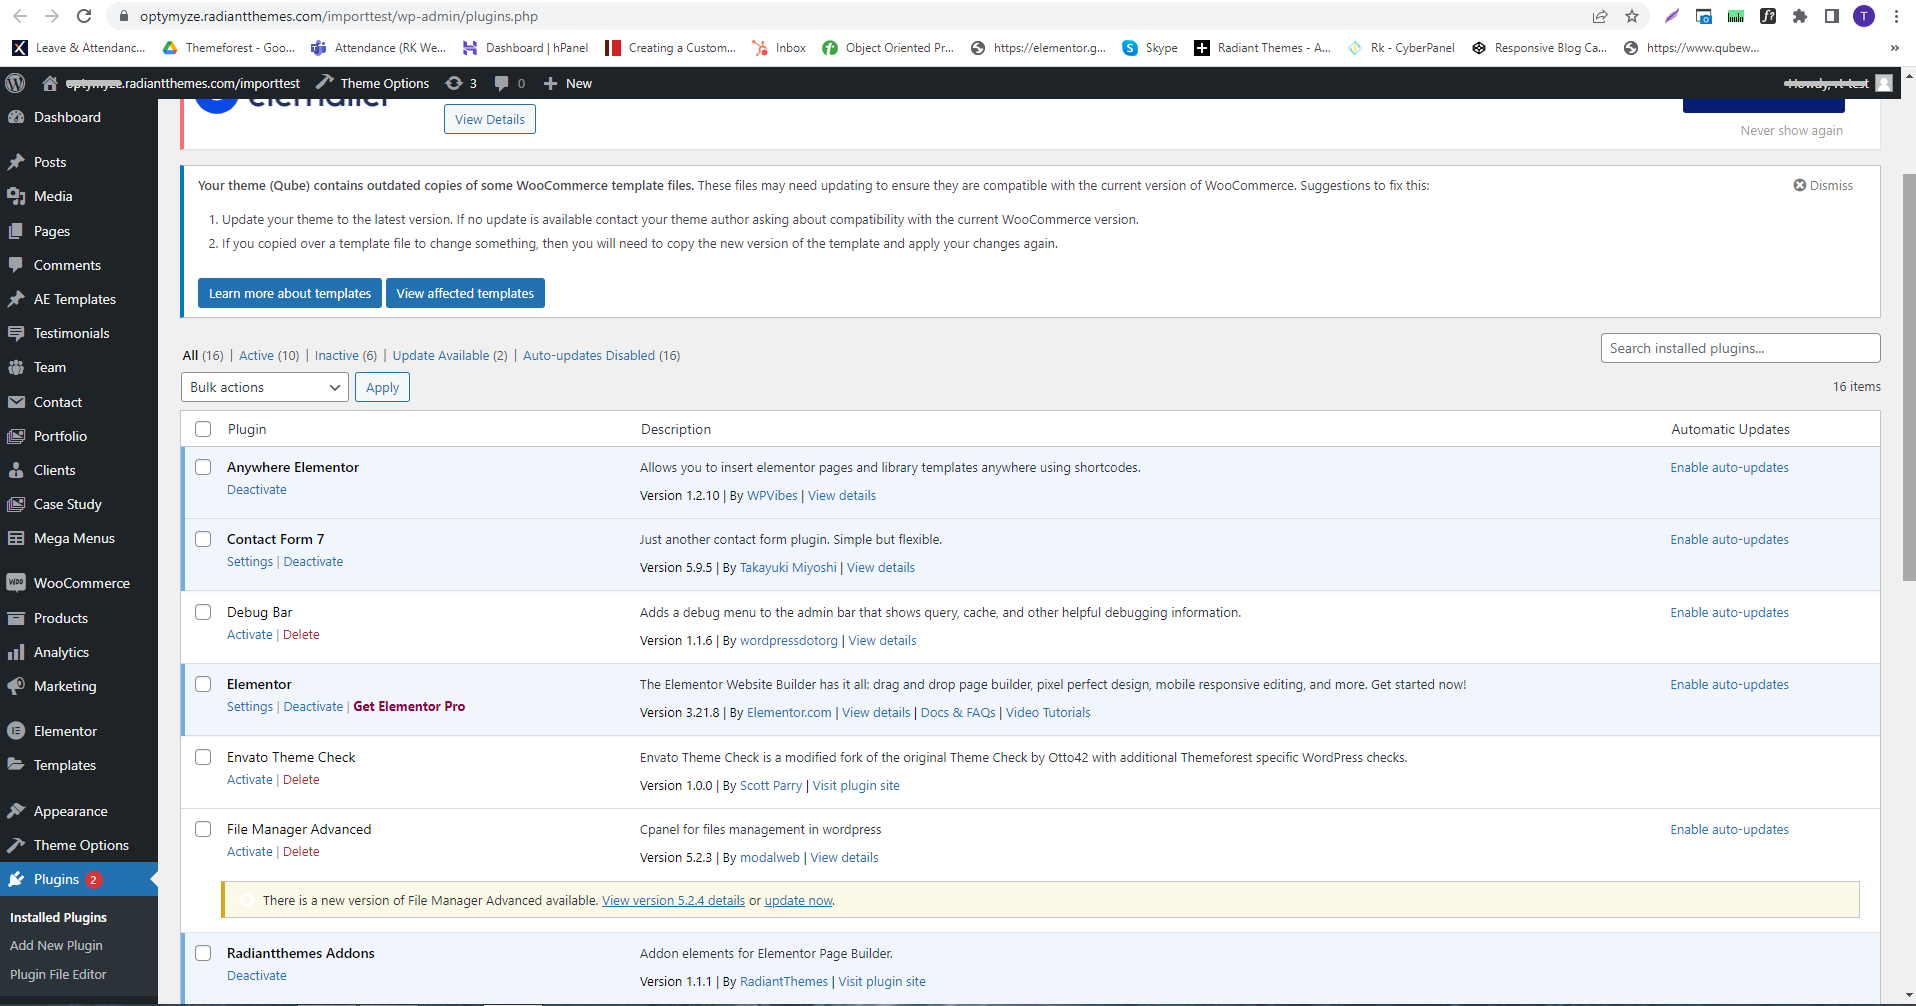Open Add New Plugin submenu item

pyautogui.click(x=56, y=945)
